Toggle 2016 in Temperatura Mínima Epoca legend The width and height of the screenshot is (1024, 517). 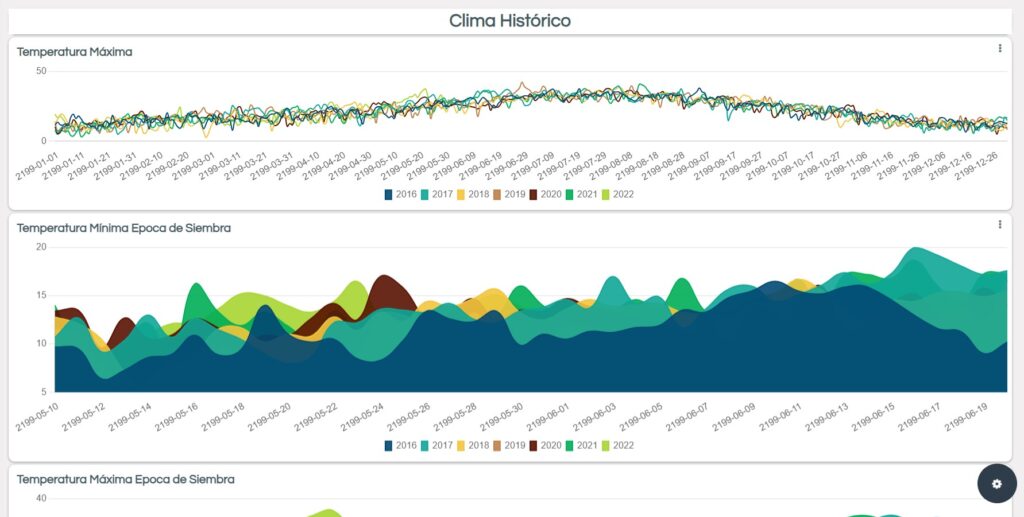[400, 446]
